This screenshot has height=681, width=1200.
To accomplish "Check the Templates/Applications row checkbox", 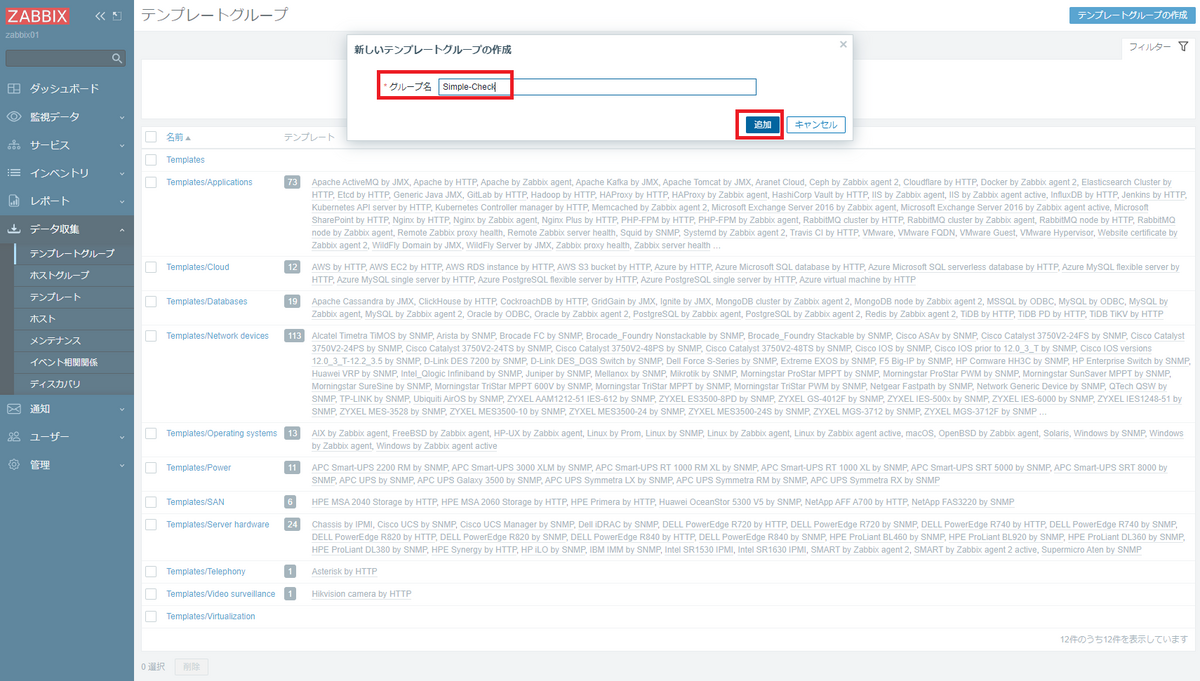I will point(151,183).
